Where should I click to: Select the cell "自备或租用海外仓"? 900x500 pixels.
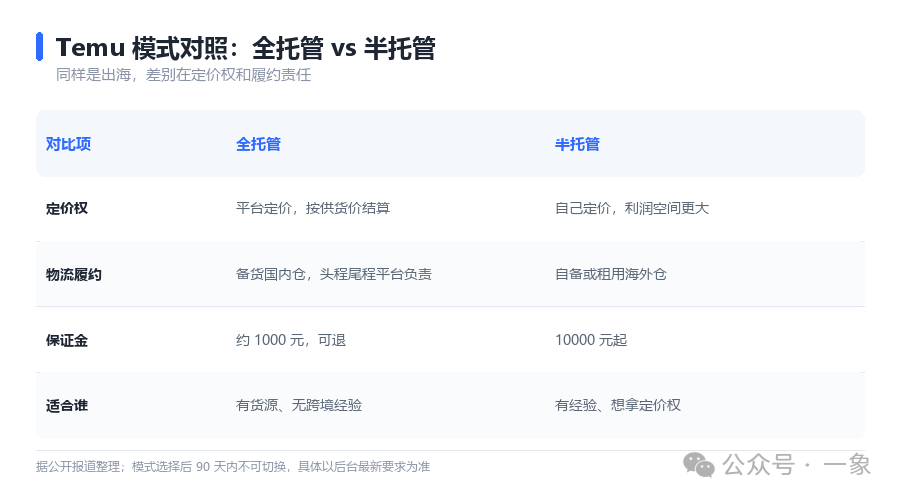(611, 274)
